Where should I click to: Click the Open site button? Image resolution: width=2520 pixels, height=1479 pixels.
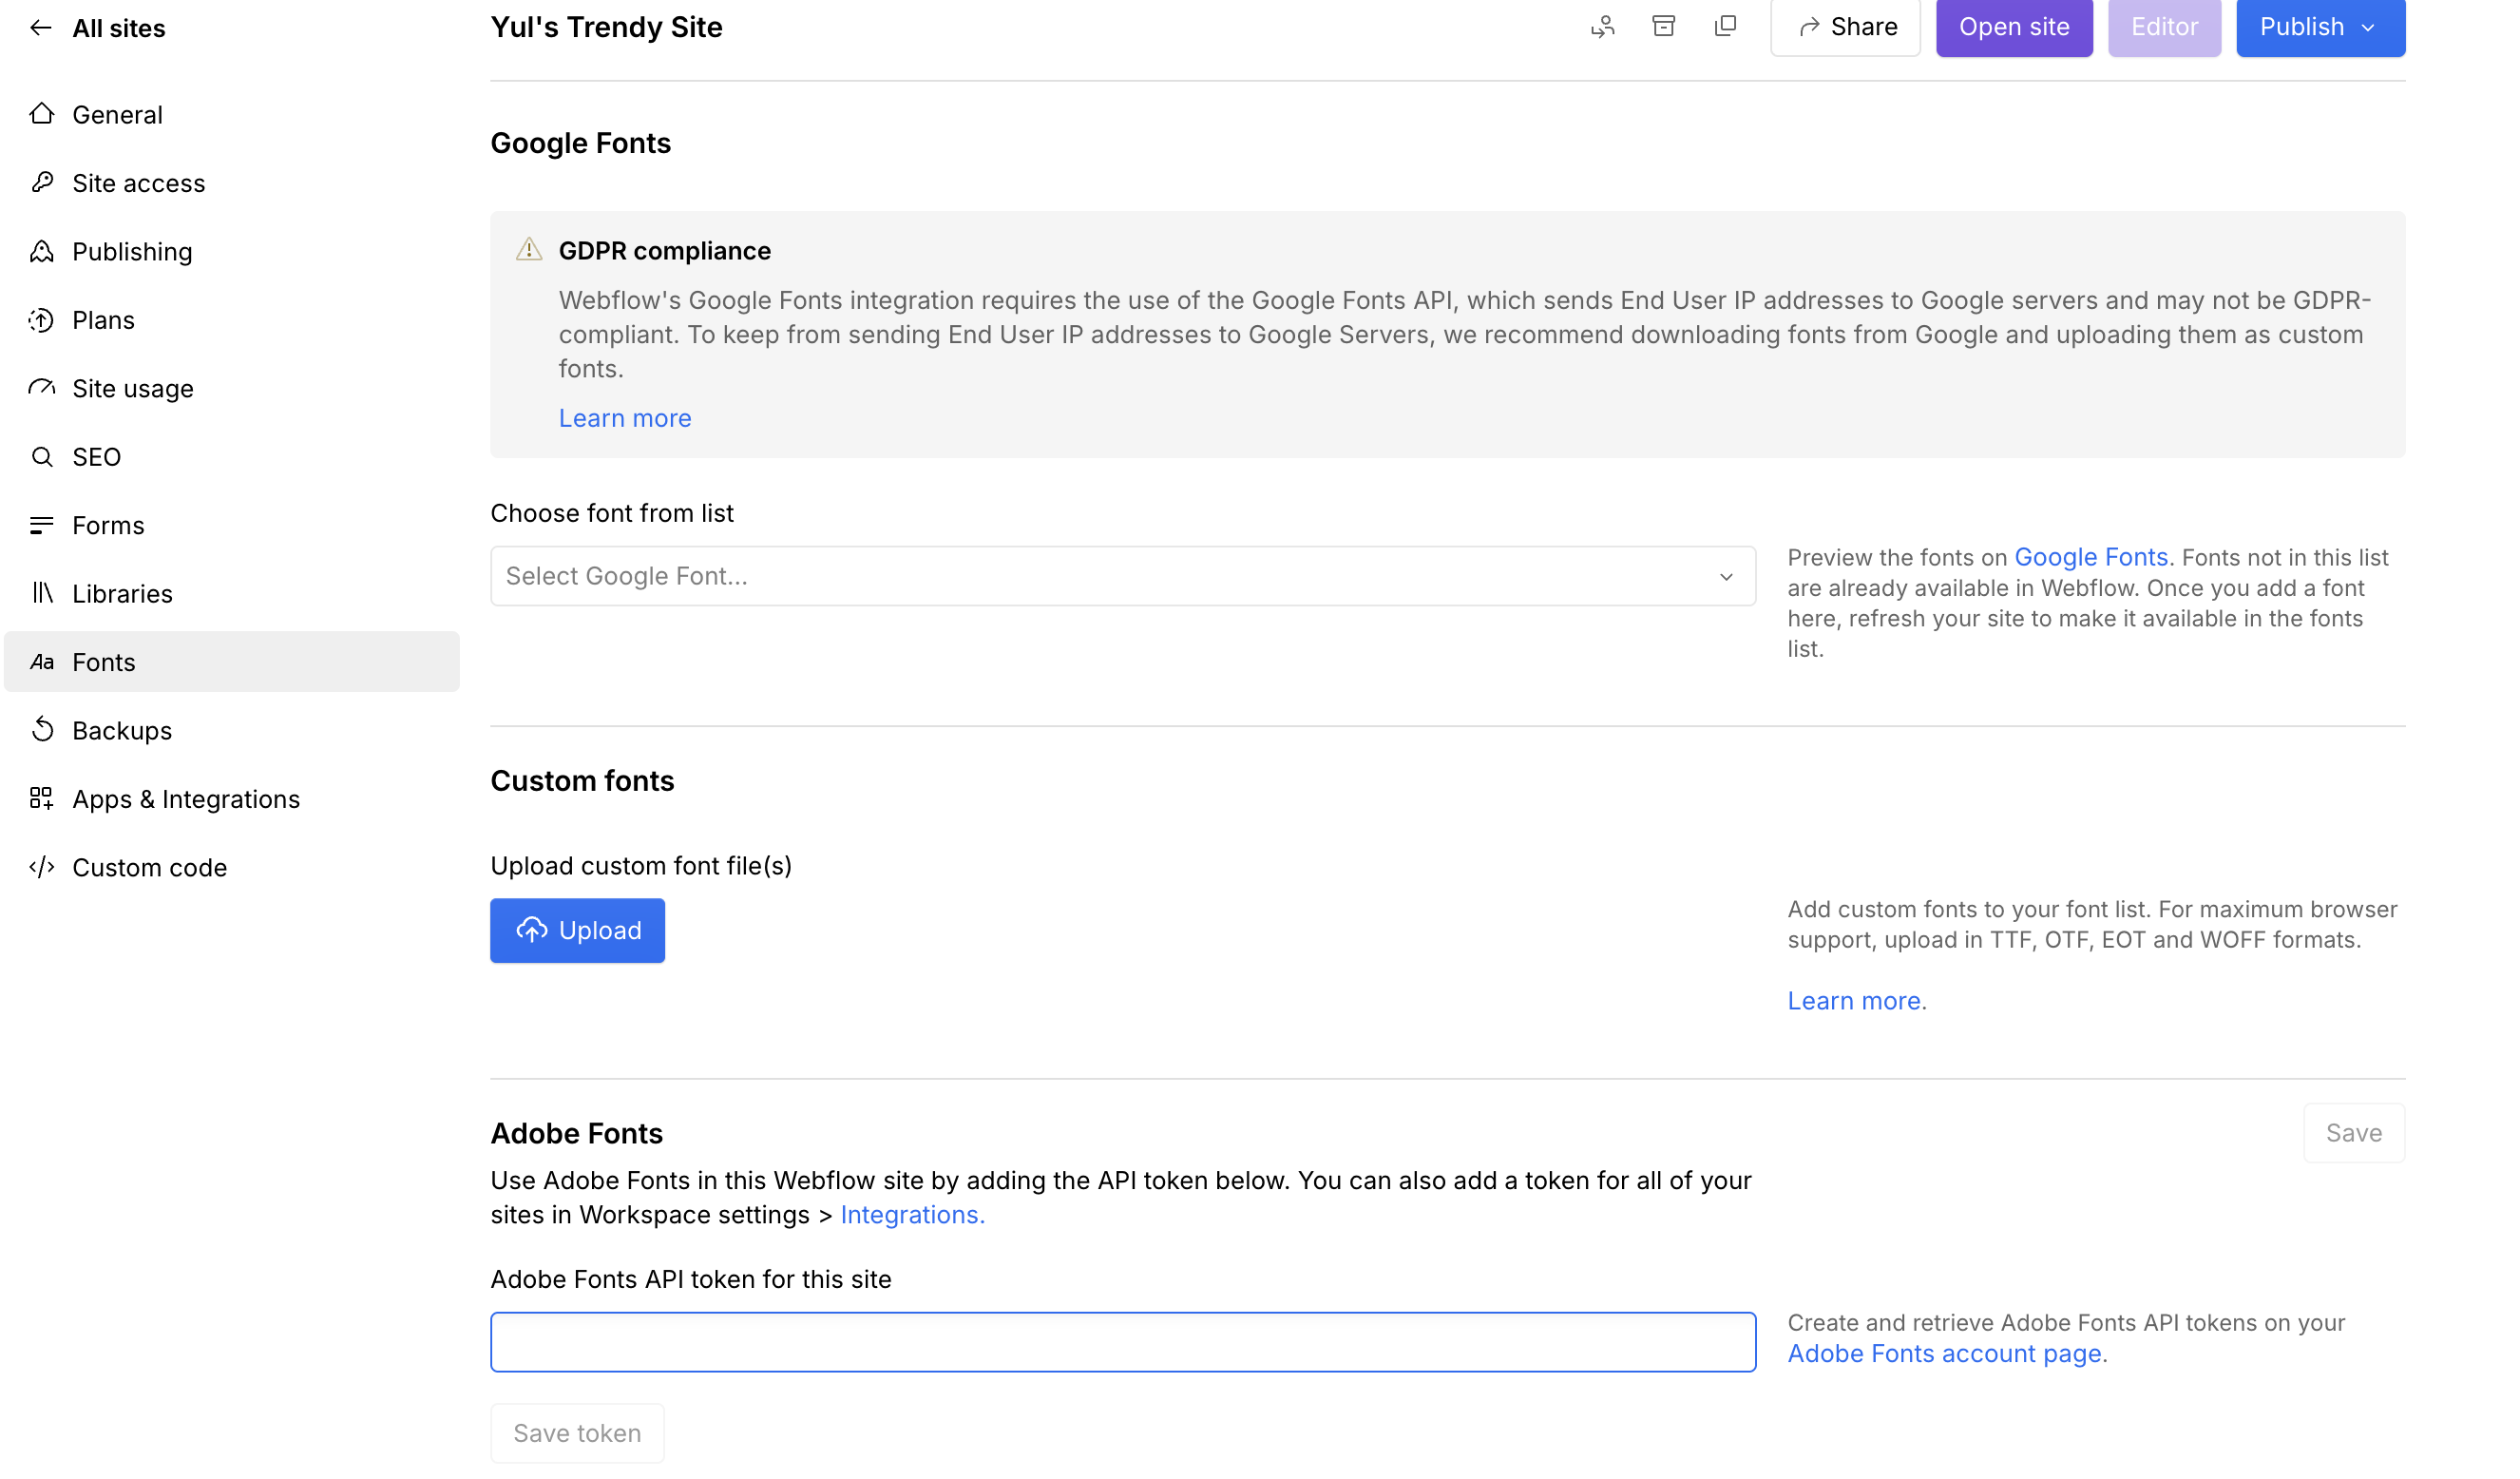click(2014, 27)
